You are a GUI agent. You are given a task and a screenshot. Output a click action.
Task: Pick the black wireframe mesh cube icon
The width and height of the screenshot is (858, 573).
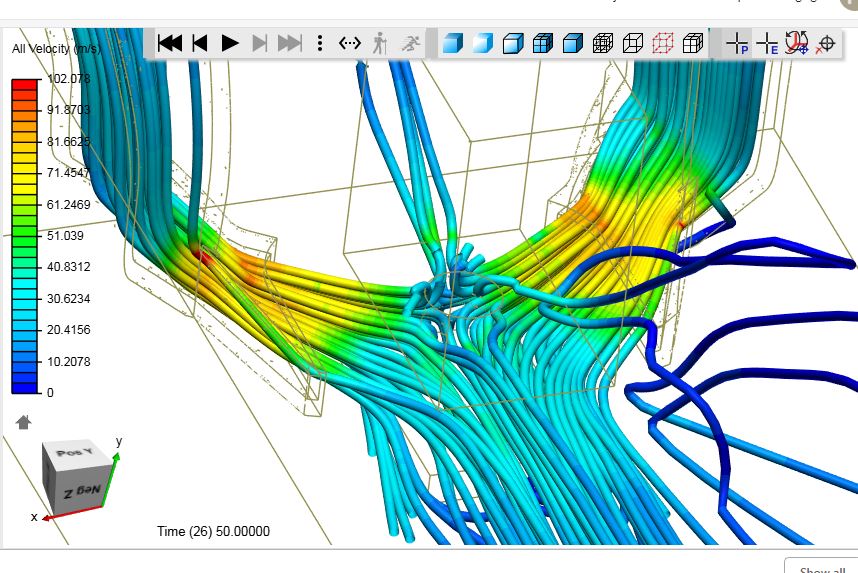[x=603, y=43]
